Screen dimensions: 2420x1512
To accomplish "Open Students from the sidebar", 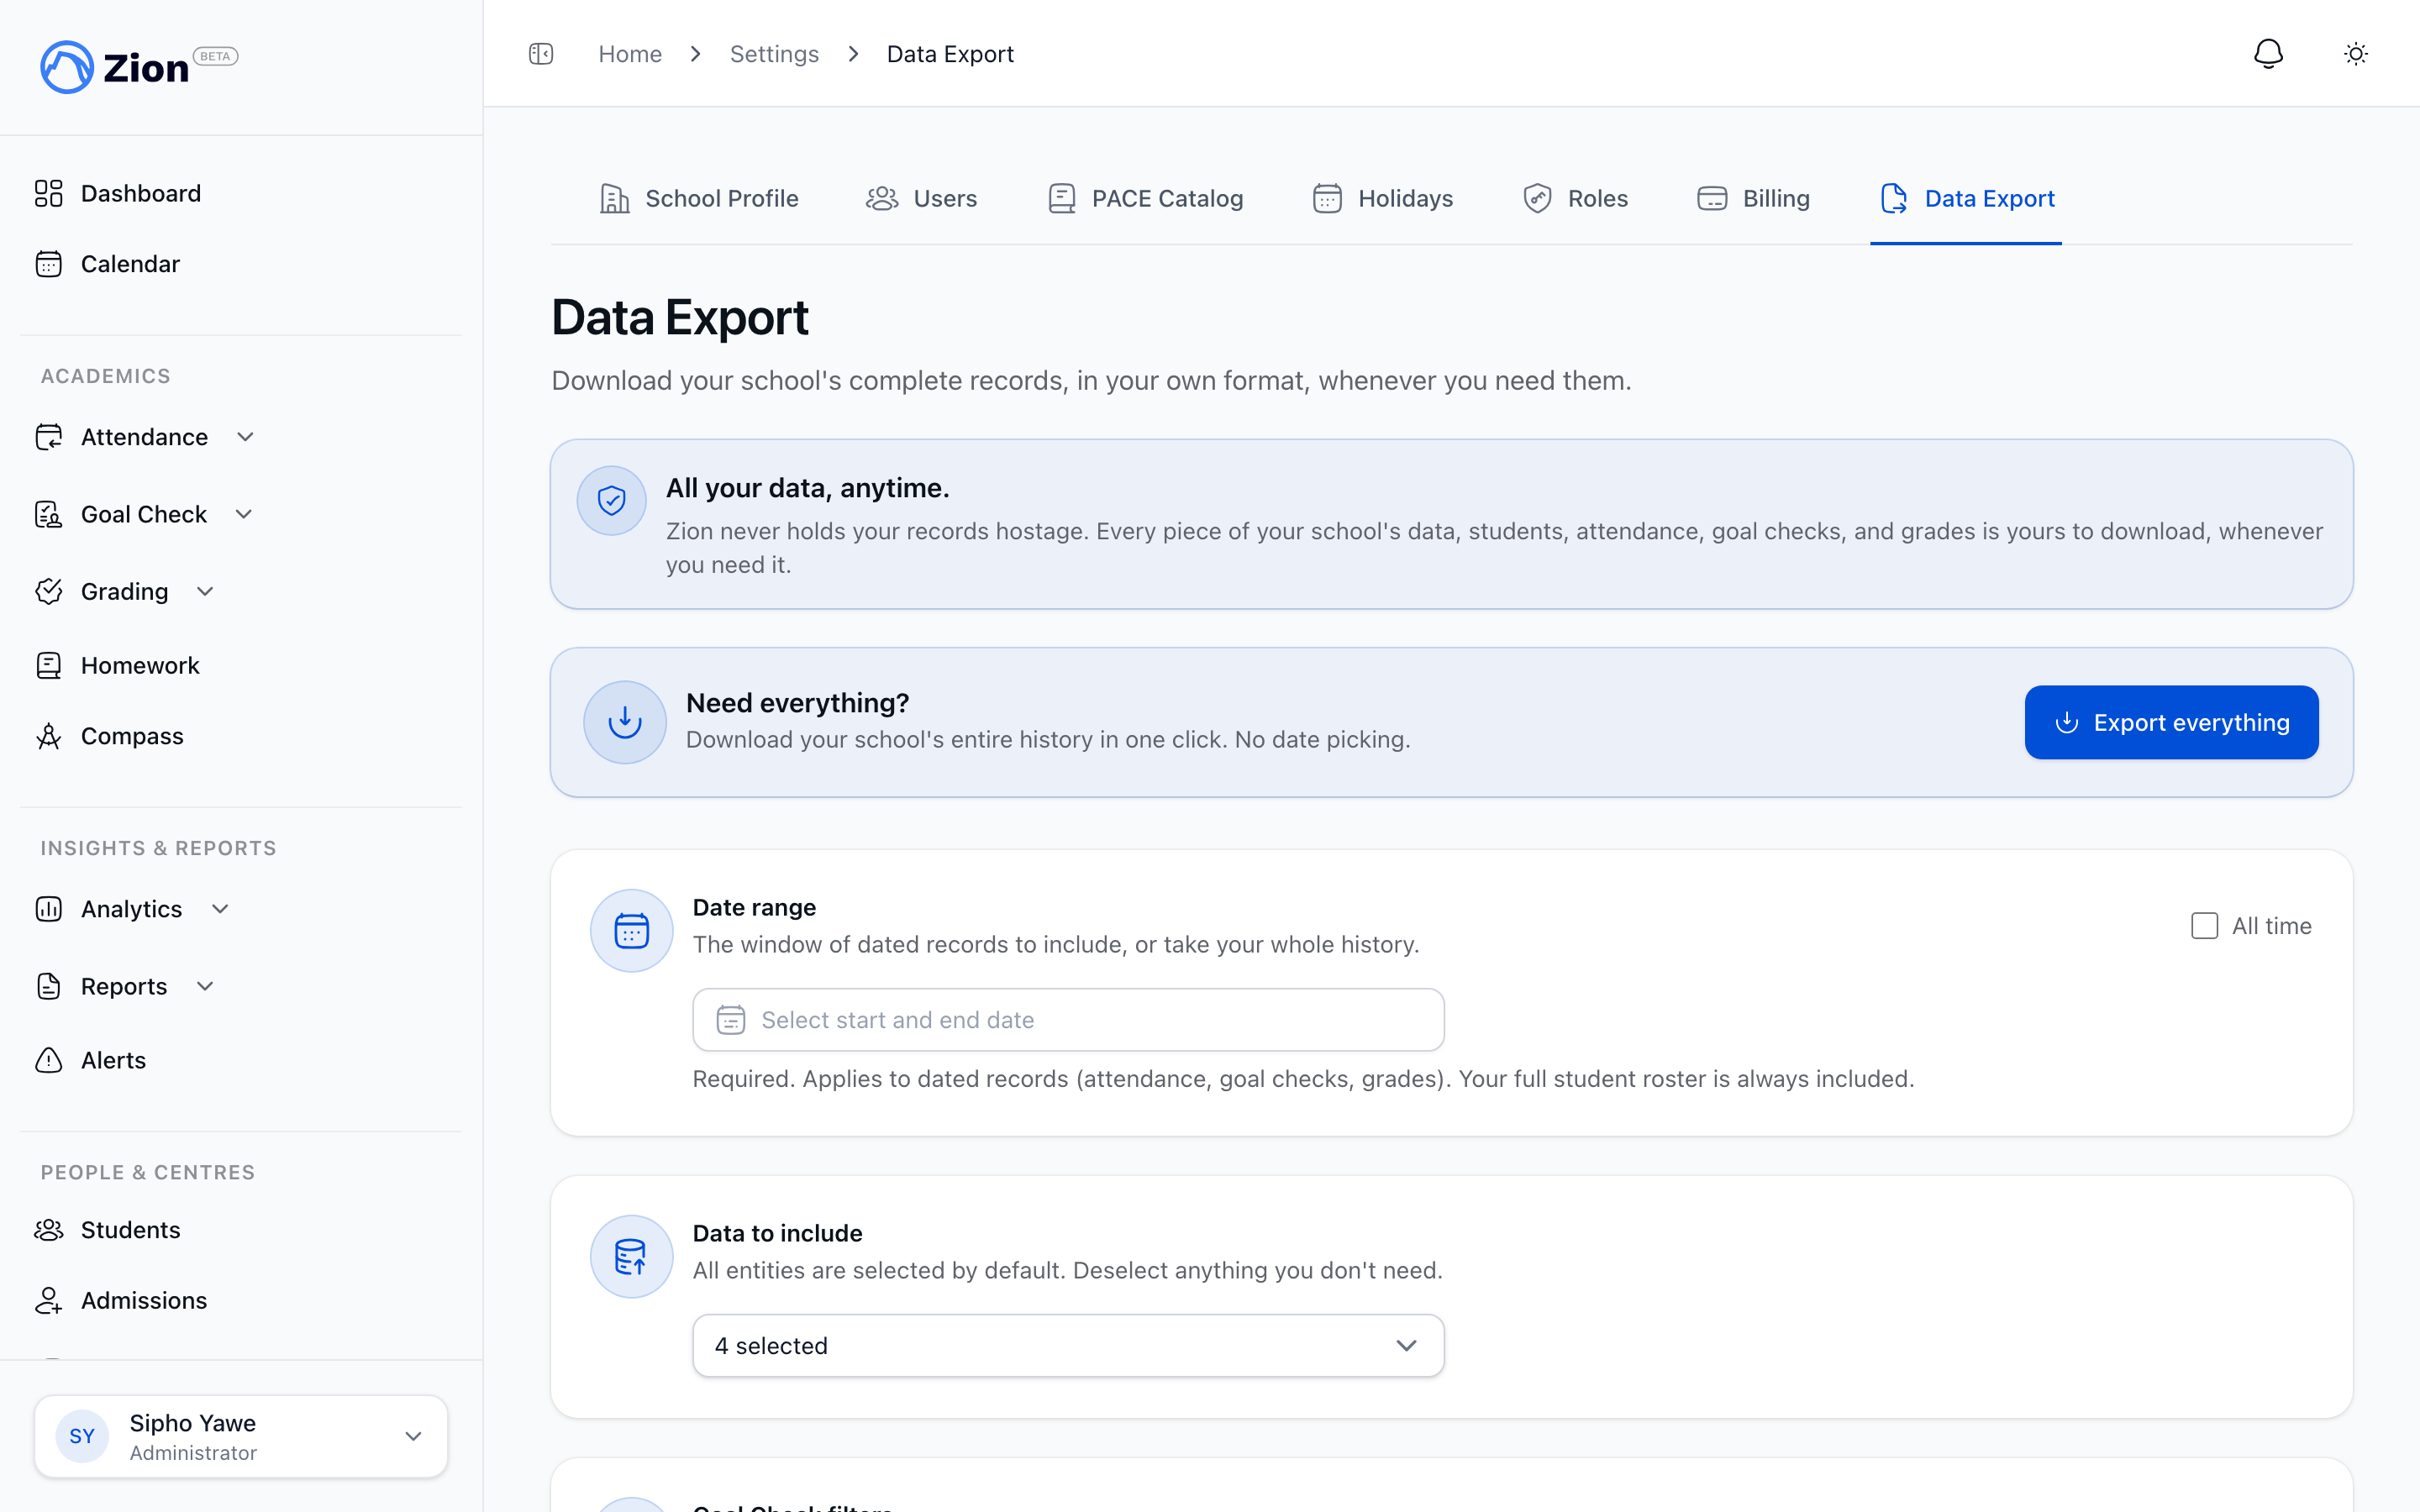I will 130,1230.
